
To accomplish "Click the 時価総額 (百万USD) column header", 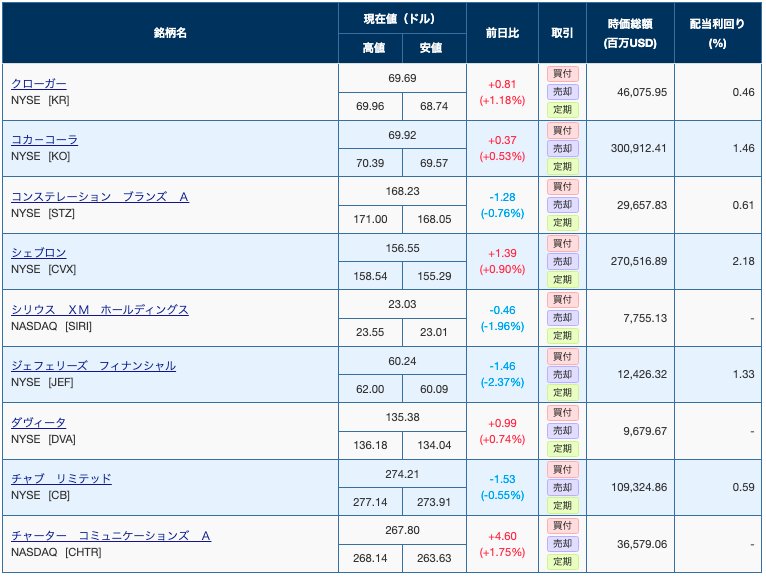I will click(630, 33).
